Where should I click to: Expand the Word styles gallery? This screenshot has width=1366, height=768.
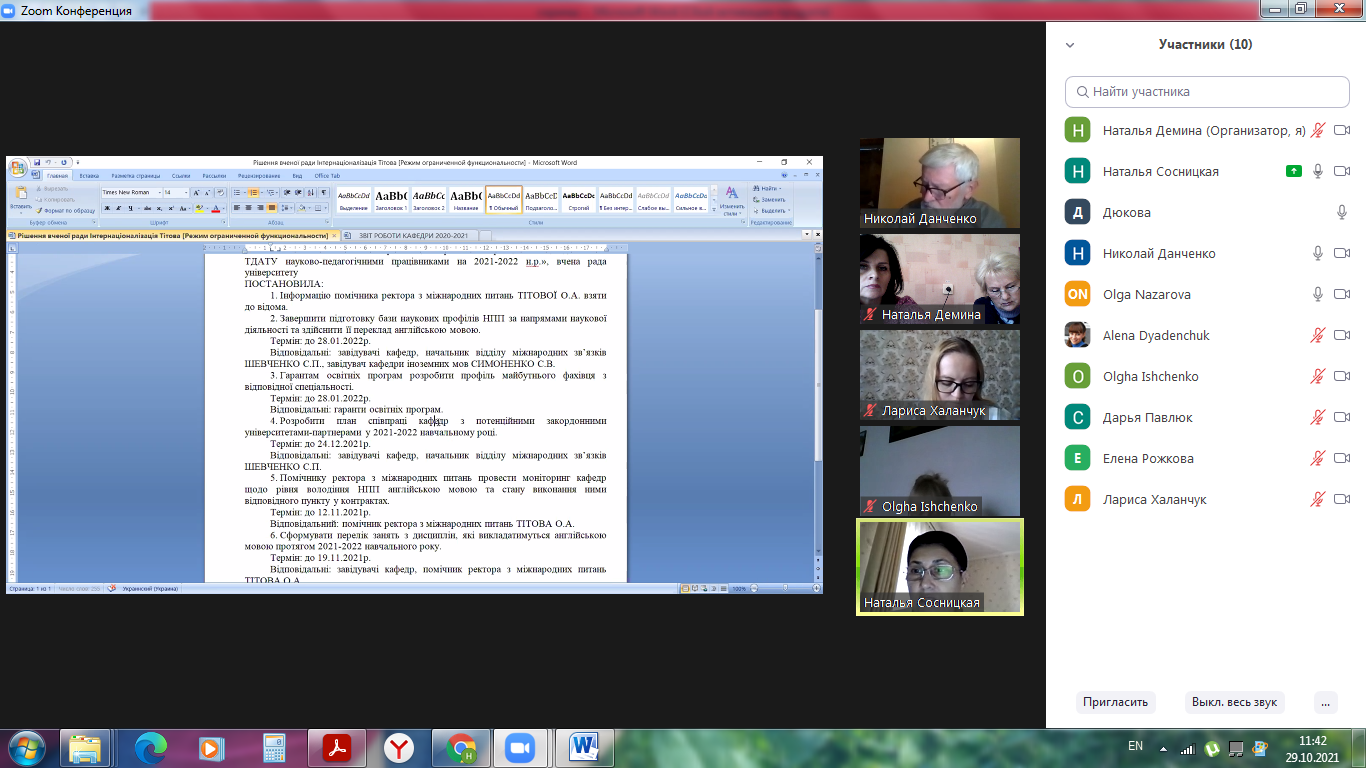712,210
